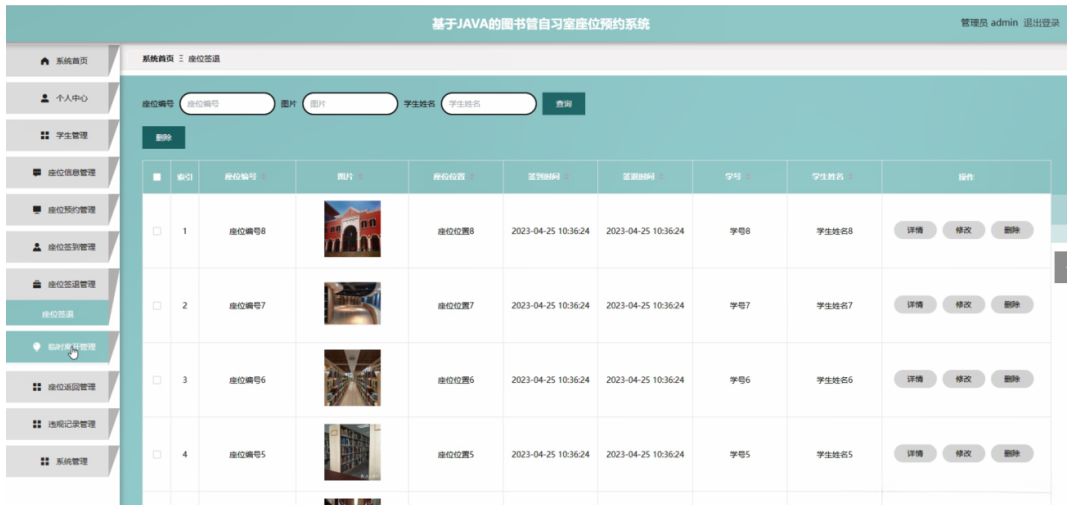Sort table using 签到时间 column arrows
The height and width of the screenshot is (505, 1070).
pos(567,177)
